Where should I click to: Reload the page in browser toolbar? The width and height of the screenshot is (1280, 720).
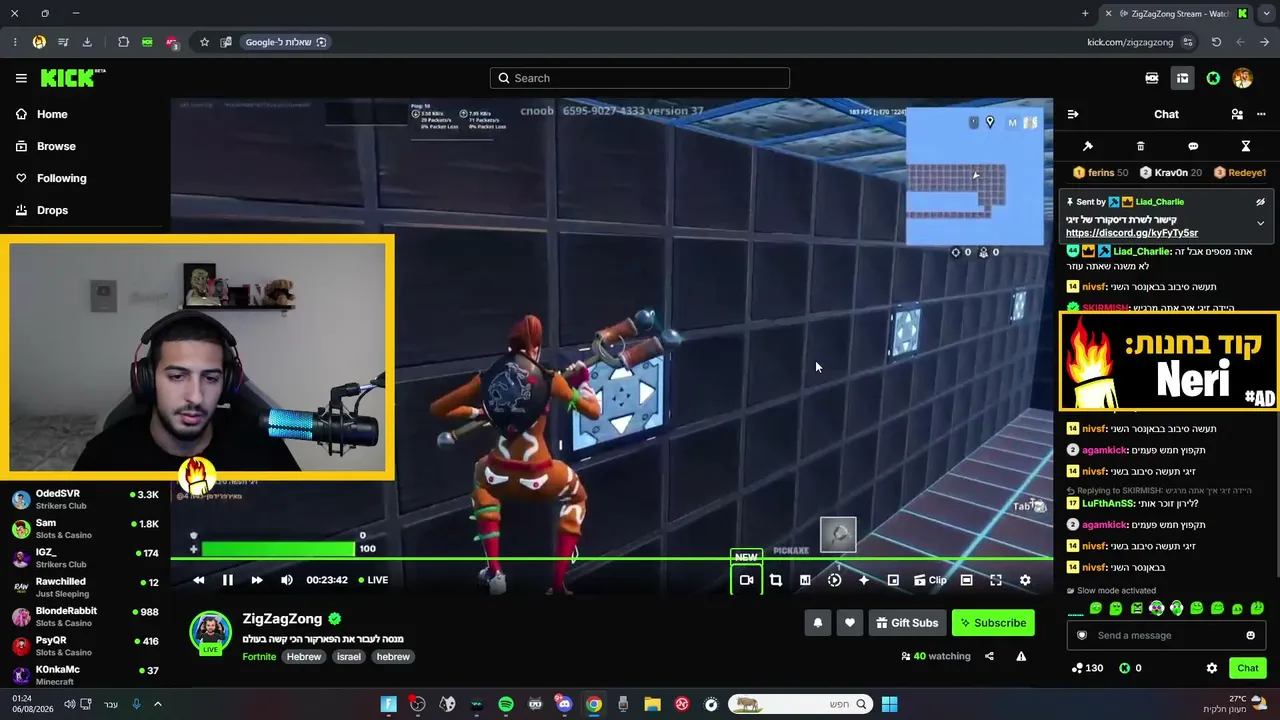[1216, 42]
